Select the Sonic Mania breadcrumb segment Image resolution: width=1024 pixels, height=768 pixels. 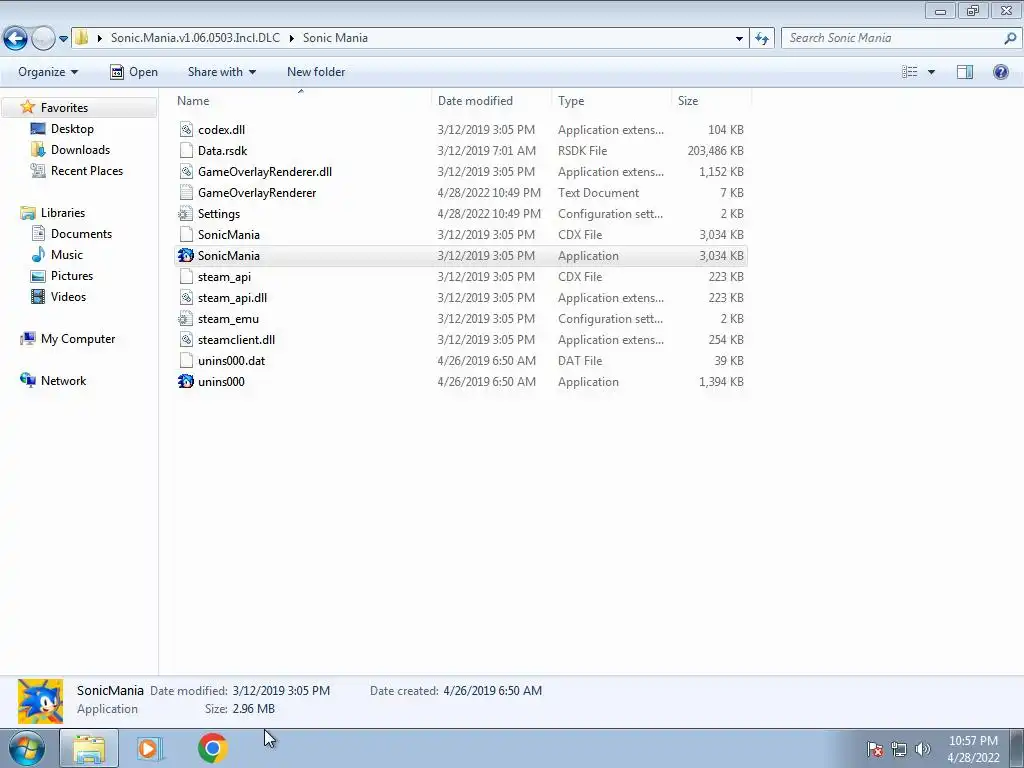(335, 38)
